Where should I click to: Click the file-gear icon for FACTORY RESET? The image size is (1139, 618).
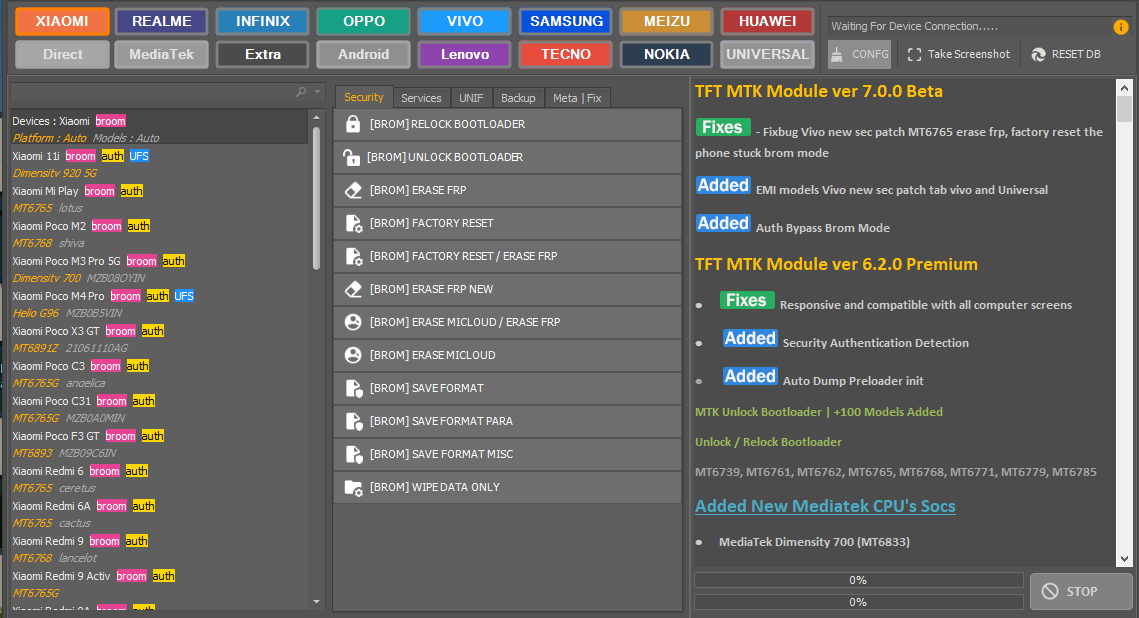pyautogui.click(x=355, y=223)
